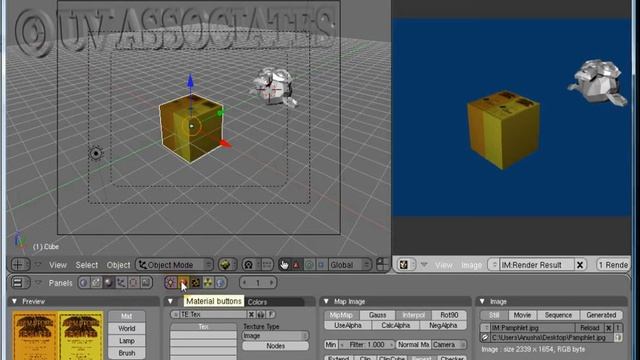Open the Panels menu

coord(60,283)
